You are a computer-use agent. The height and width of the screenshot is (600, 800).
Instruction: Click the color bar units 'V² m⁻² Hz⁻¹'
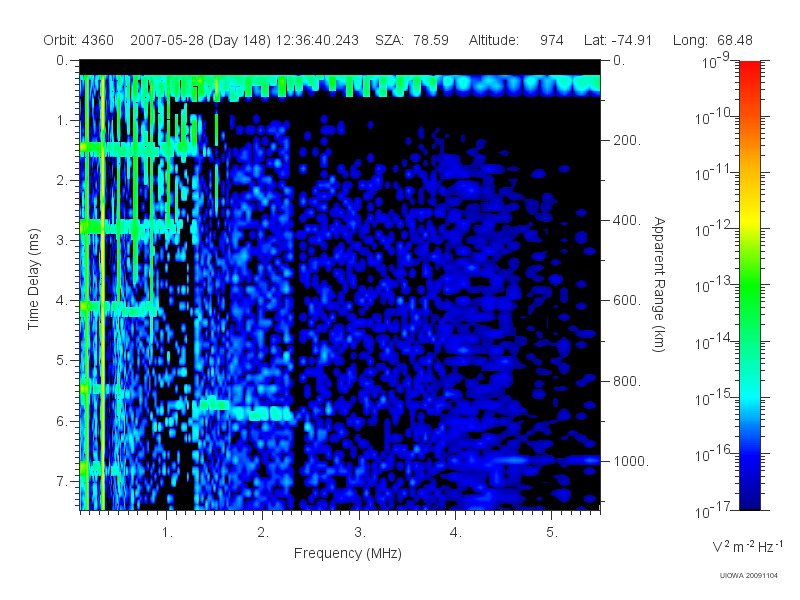747,546
